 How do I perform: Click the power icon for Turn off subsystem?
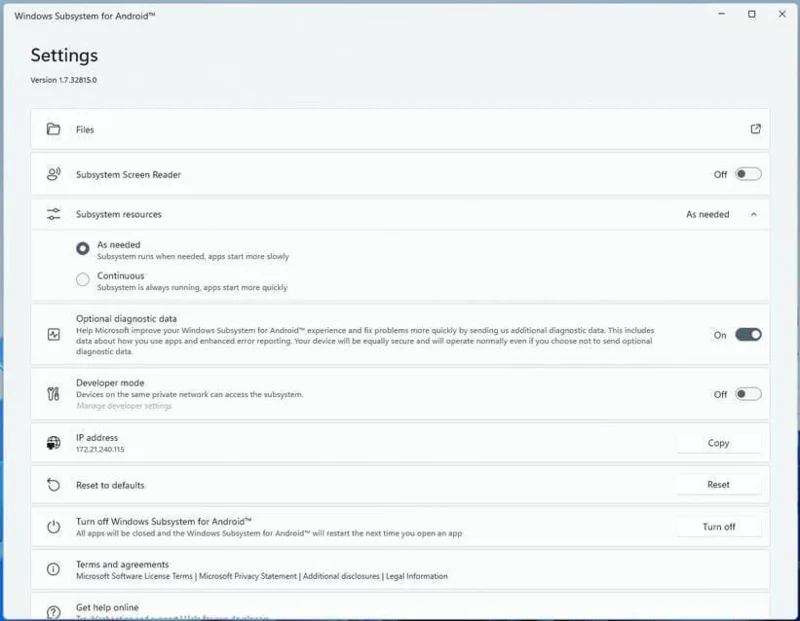coord(53,527)
